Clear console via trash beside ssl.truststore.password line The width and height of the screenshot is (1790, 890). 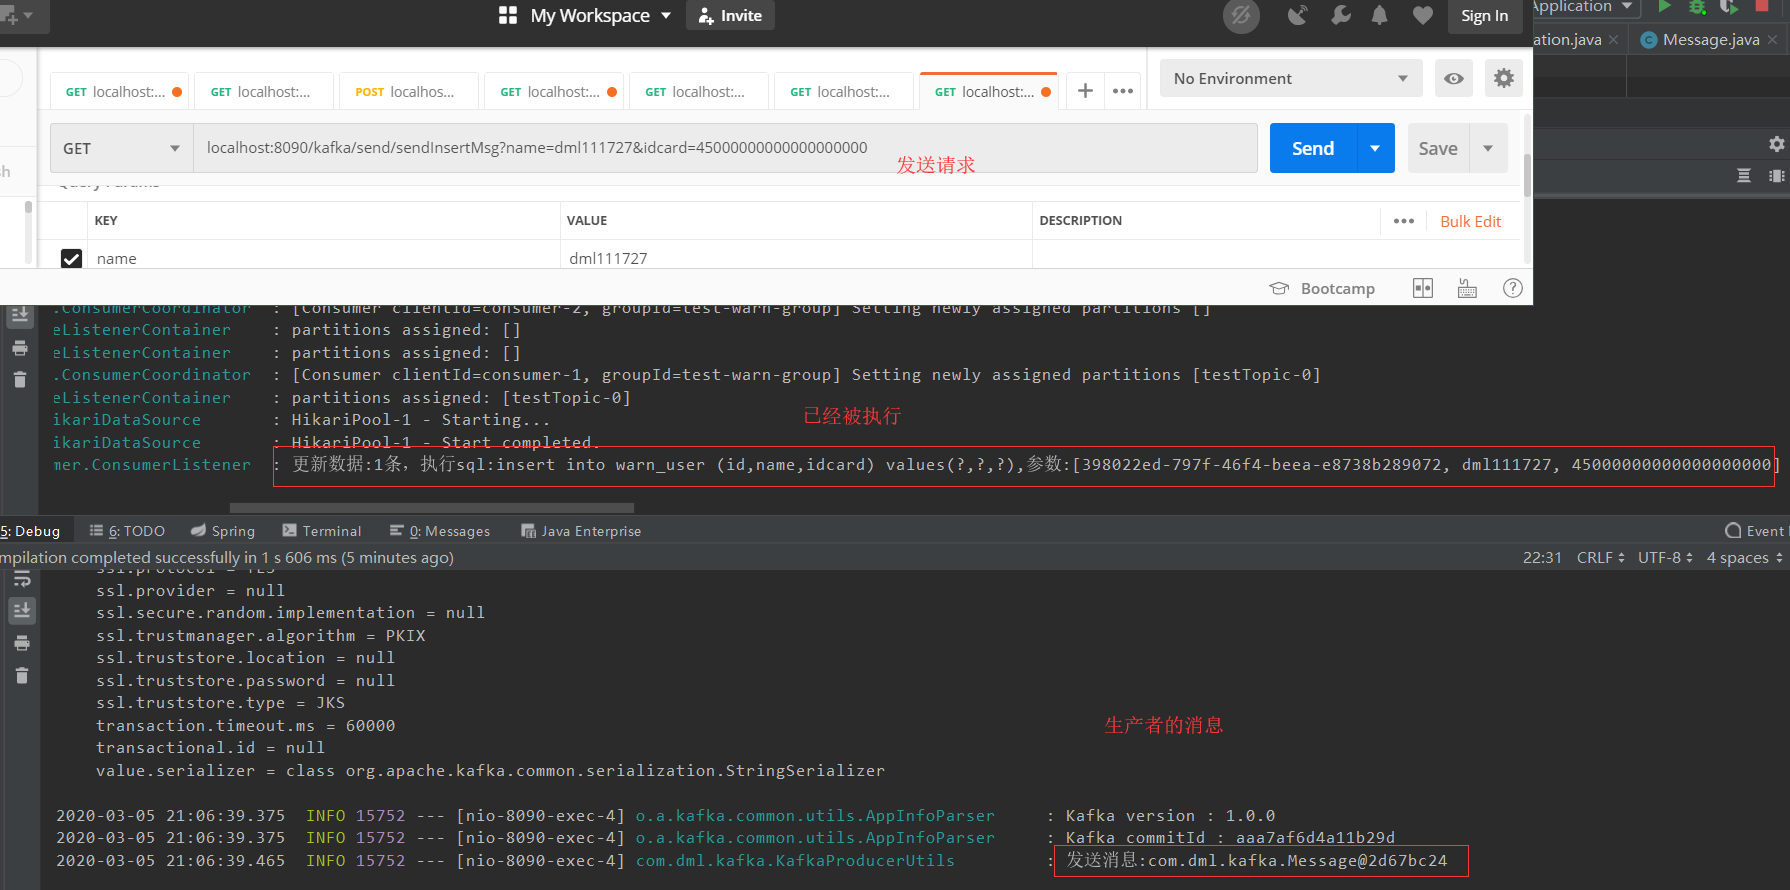coord(22,676)
